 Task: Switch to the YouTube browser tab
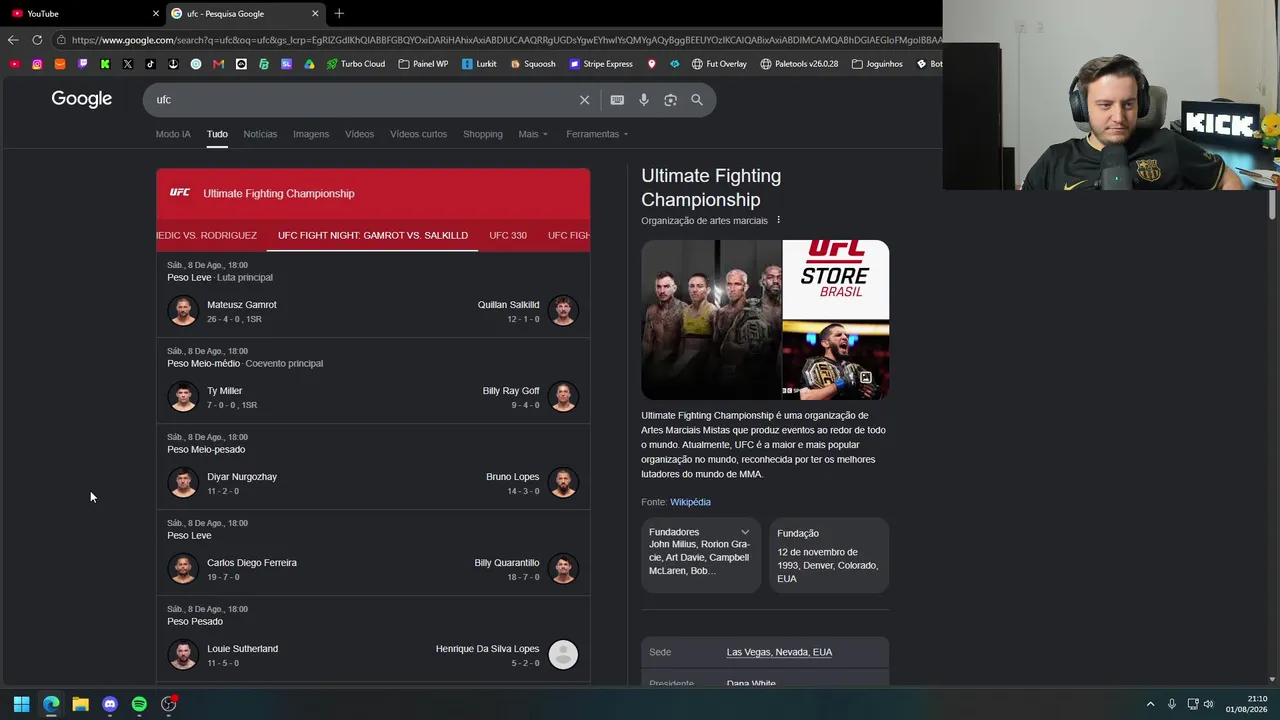pyautogui.click(x=83, y=13)
